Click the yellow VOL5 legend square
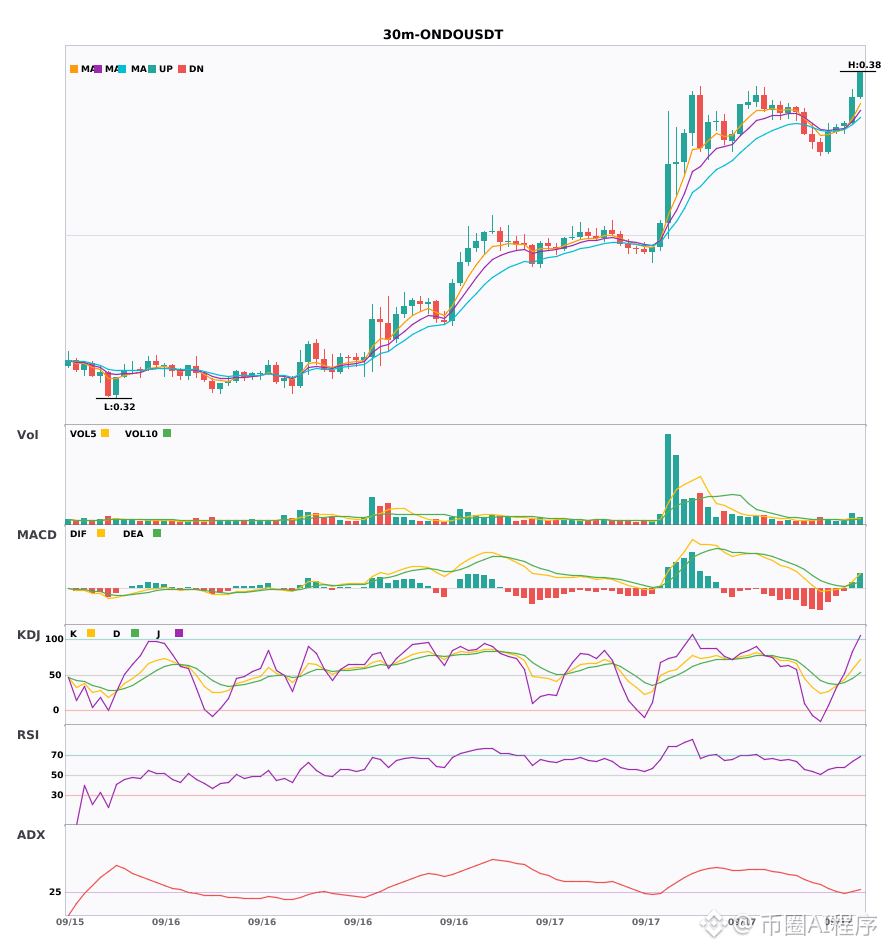This screenshot has width=885, height=950. (x=105, y=433)
